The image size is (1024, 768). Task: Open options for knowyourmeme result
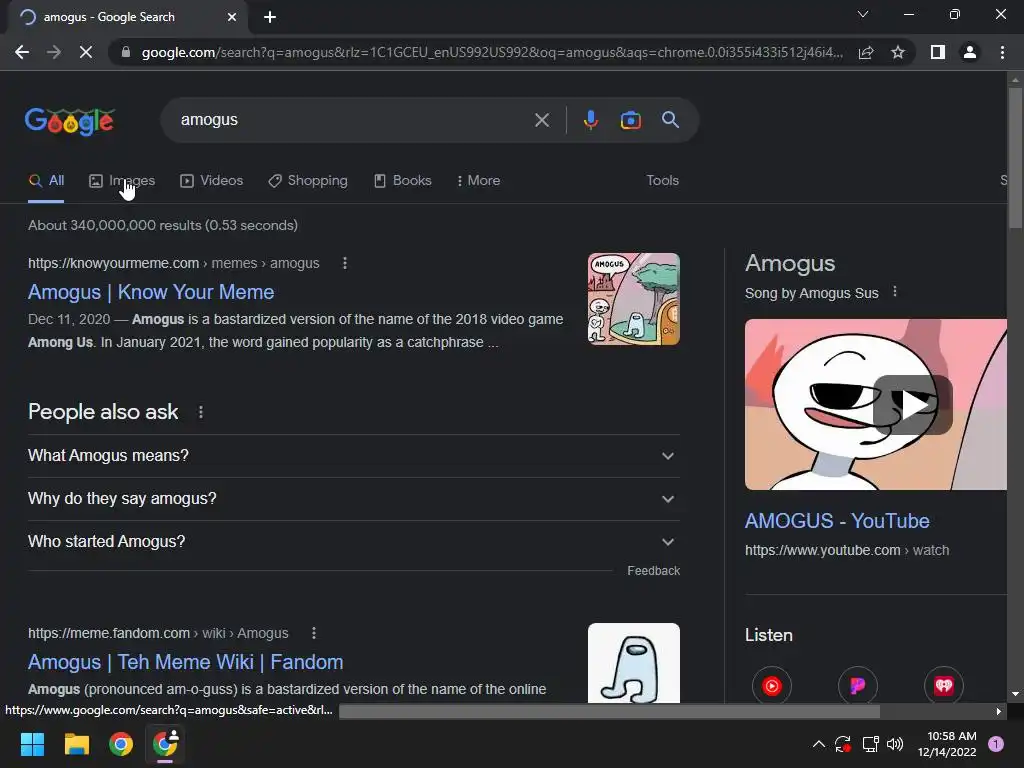345,263
